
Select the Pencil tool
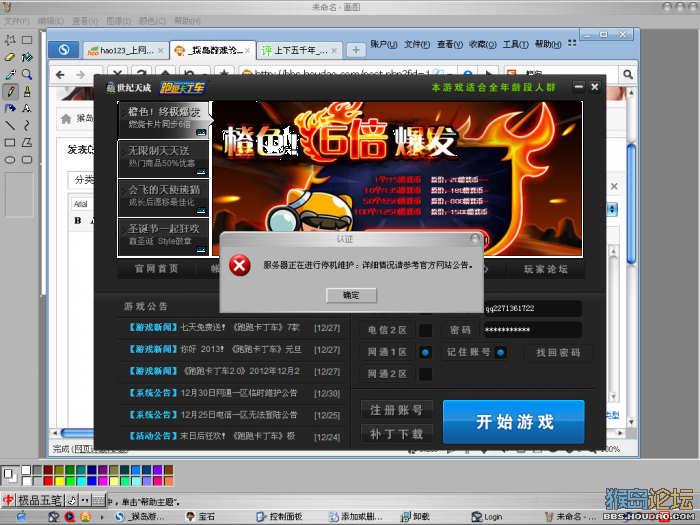point(10,92)
